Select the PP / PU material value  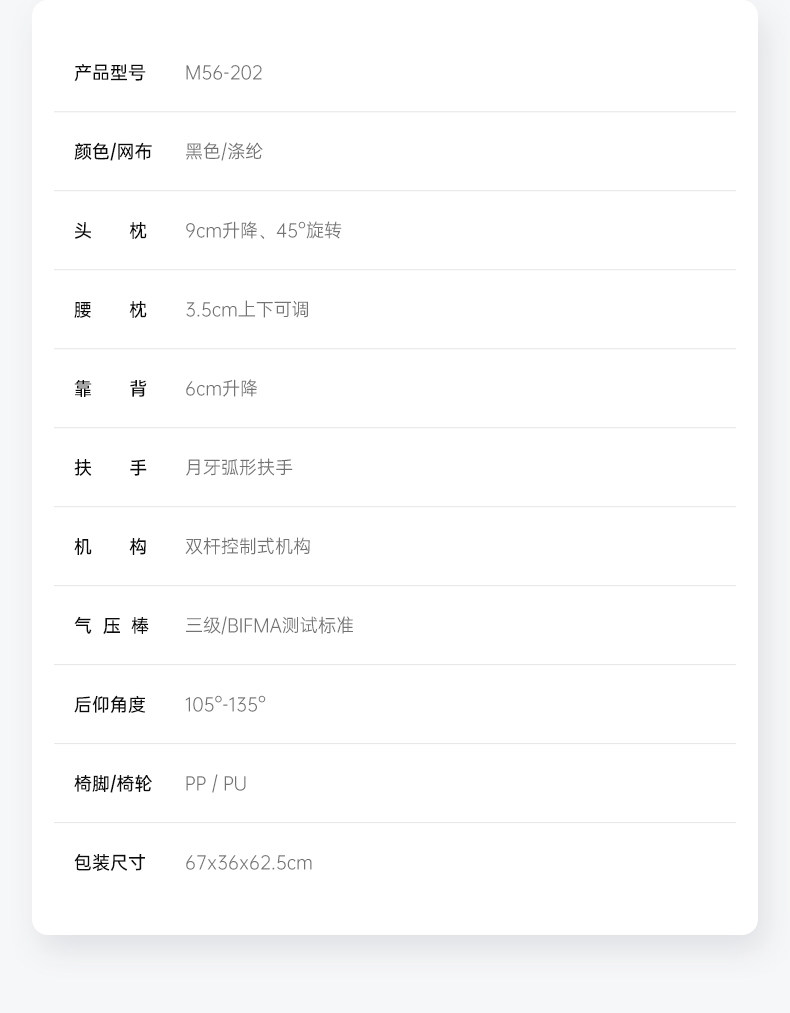pyautogui.click(x=215, y=784)
